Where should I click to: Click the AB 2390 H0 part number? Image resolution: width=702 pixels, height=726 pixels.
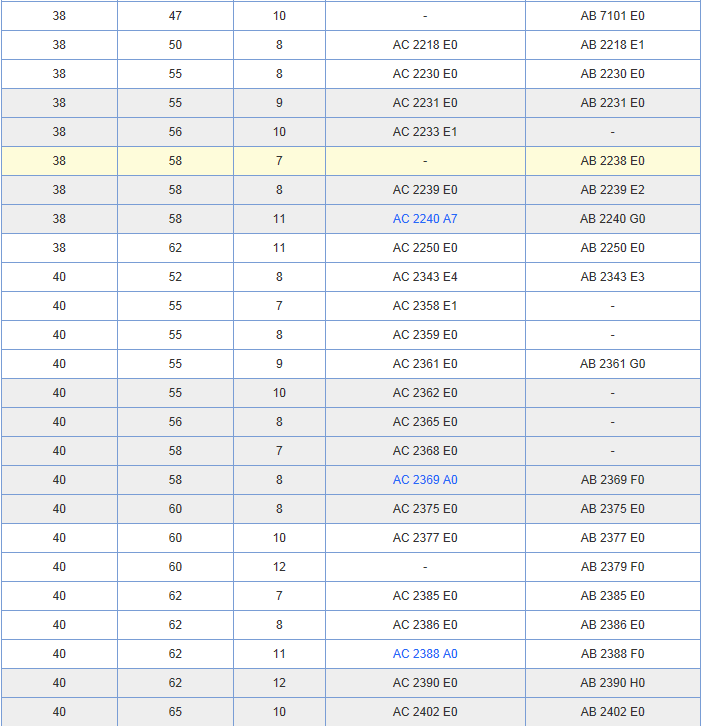pyautogui.click(x=612, y=683)
